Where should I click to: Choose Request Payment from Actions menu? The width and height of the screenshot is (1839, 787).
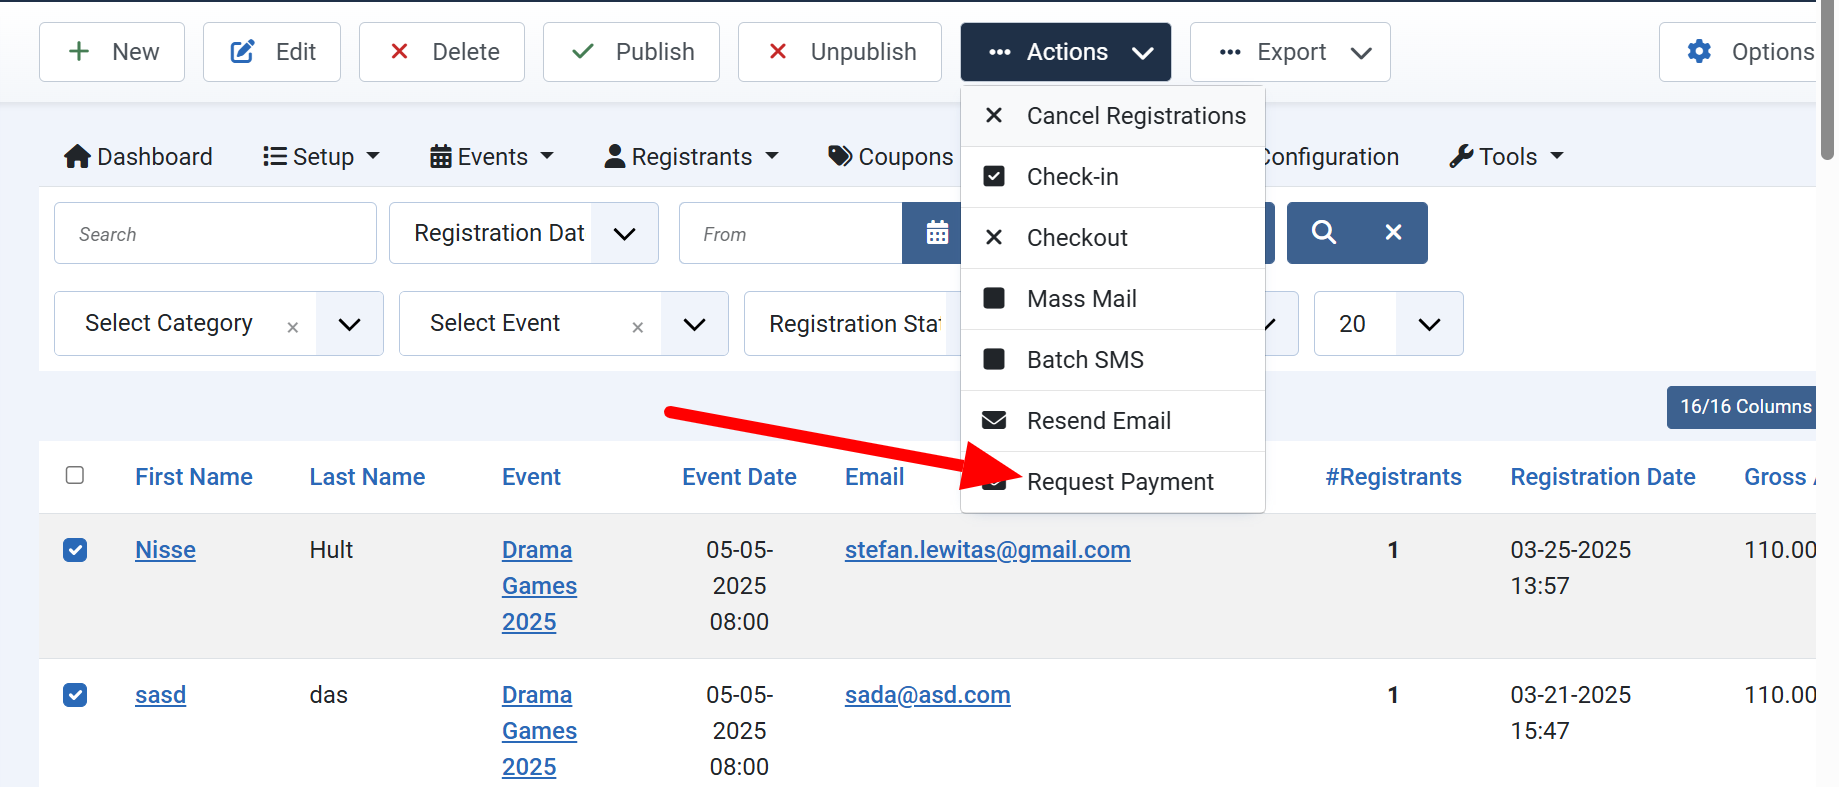tap(1113, 482)
